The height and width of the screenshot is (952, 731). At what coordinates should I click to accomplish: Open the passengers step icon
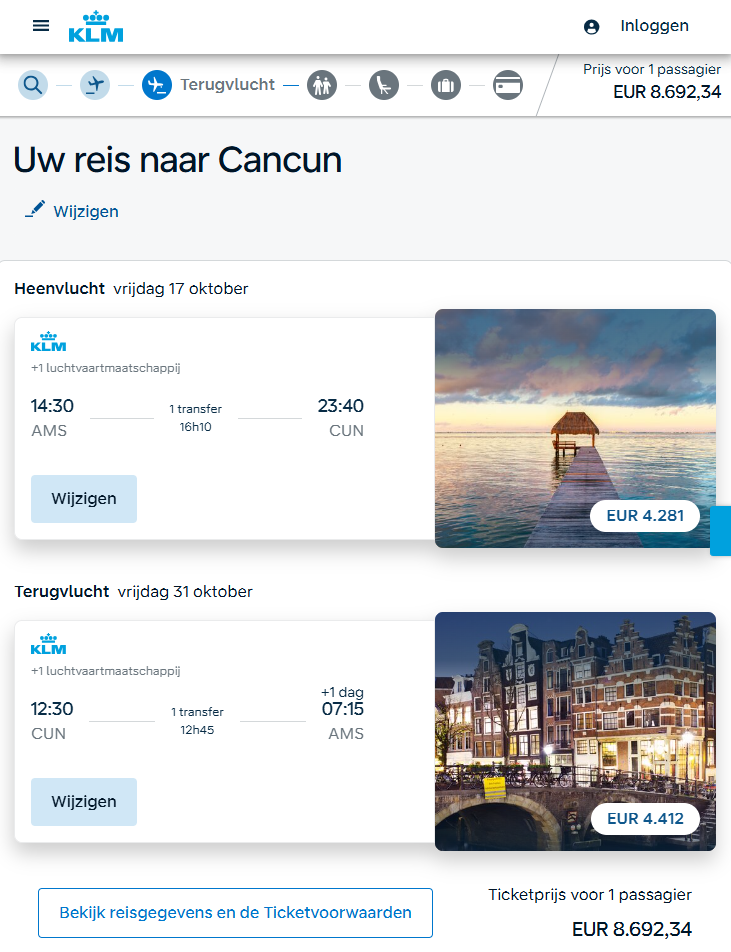(x=322, y=85)
